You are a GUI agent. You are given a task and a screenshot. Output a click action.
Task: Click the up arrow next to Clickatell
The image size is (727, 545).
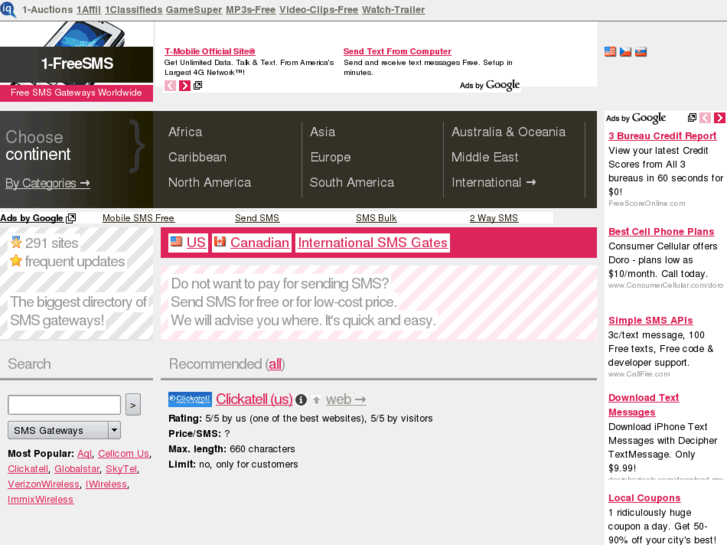coord(316,400)
